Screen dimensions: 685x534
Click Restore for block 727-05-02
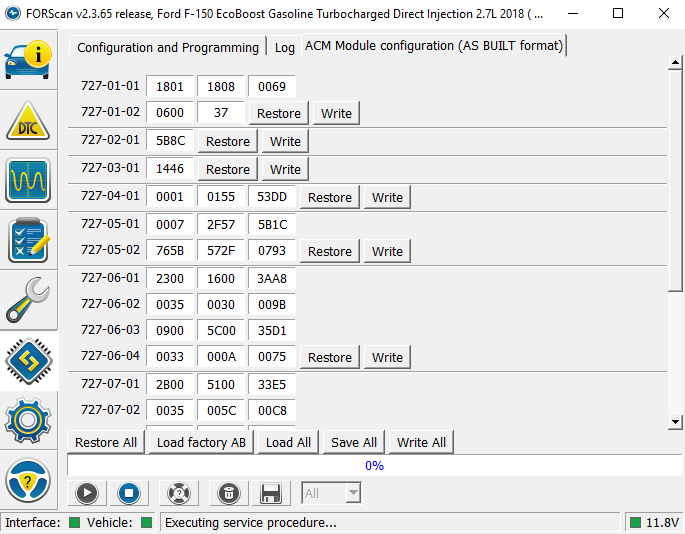point(330,251)
